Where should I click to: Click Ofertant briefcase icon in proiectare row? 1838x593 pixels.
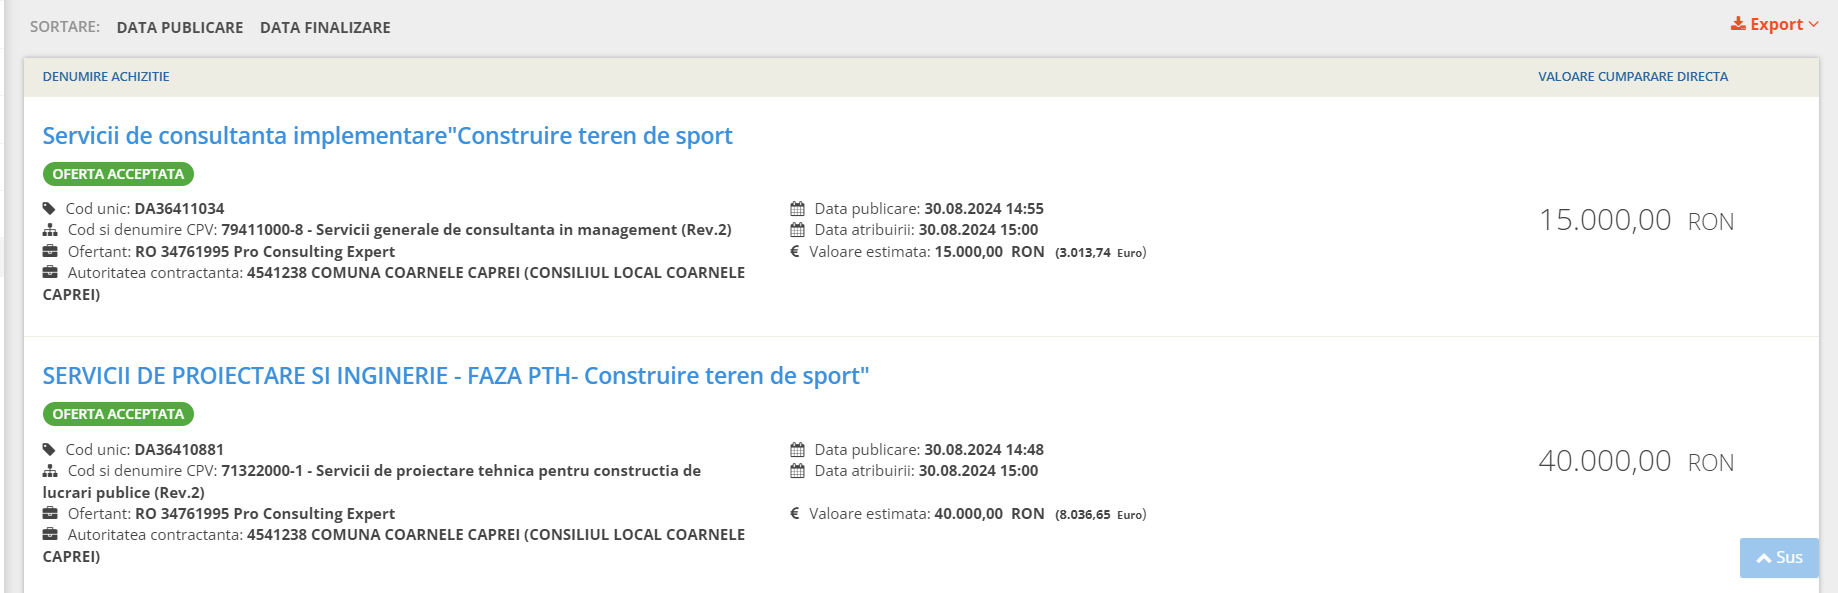pyautogui.click(x=50, y=513)
